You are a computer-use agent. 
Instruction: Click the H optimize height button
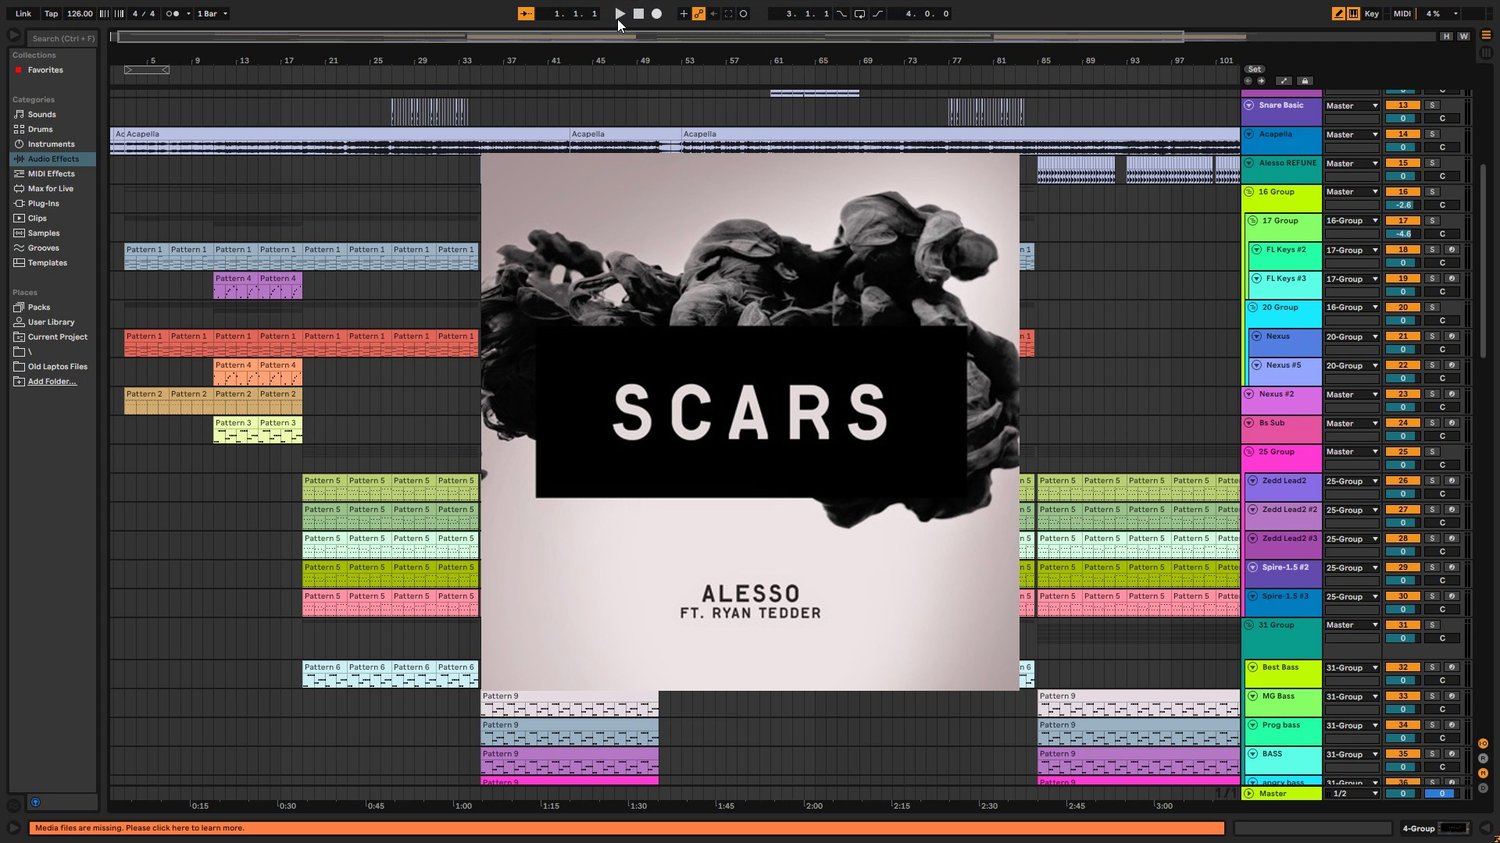pos(1446,37)
